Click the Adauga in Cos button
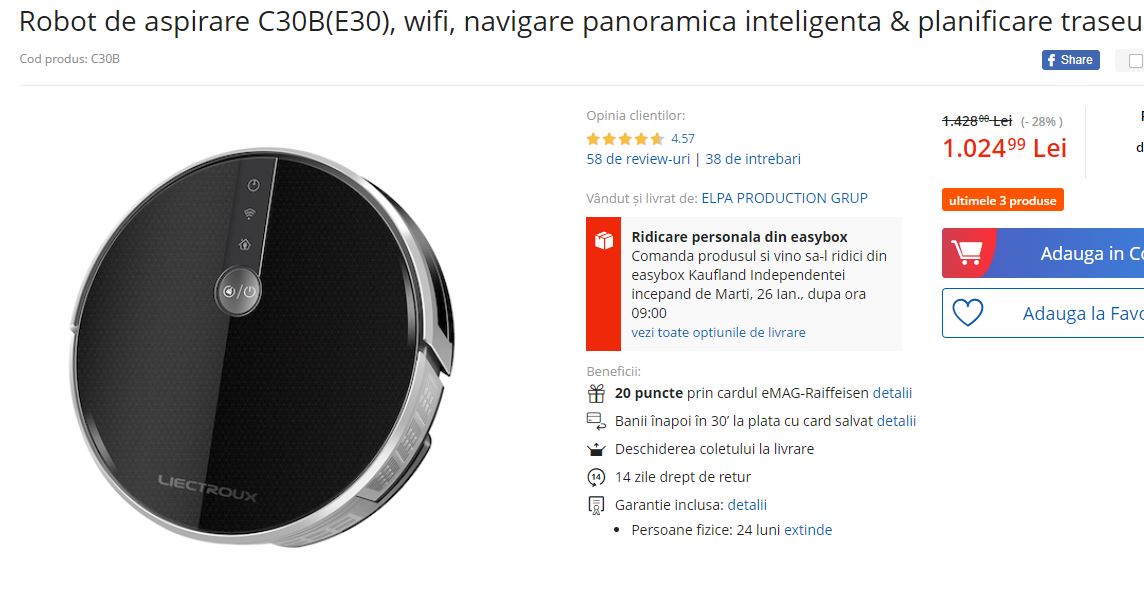The image size is (1144, 611). pos(1043,253)
